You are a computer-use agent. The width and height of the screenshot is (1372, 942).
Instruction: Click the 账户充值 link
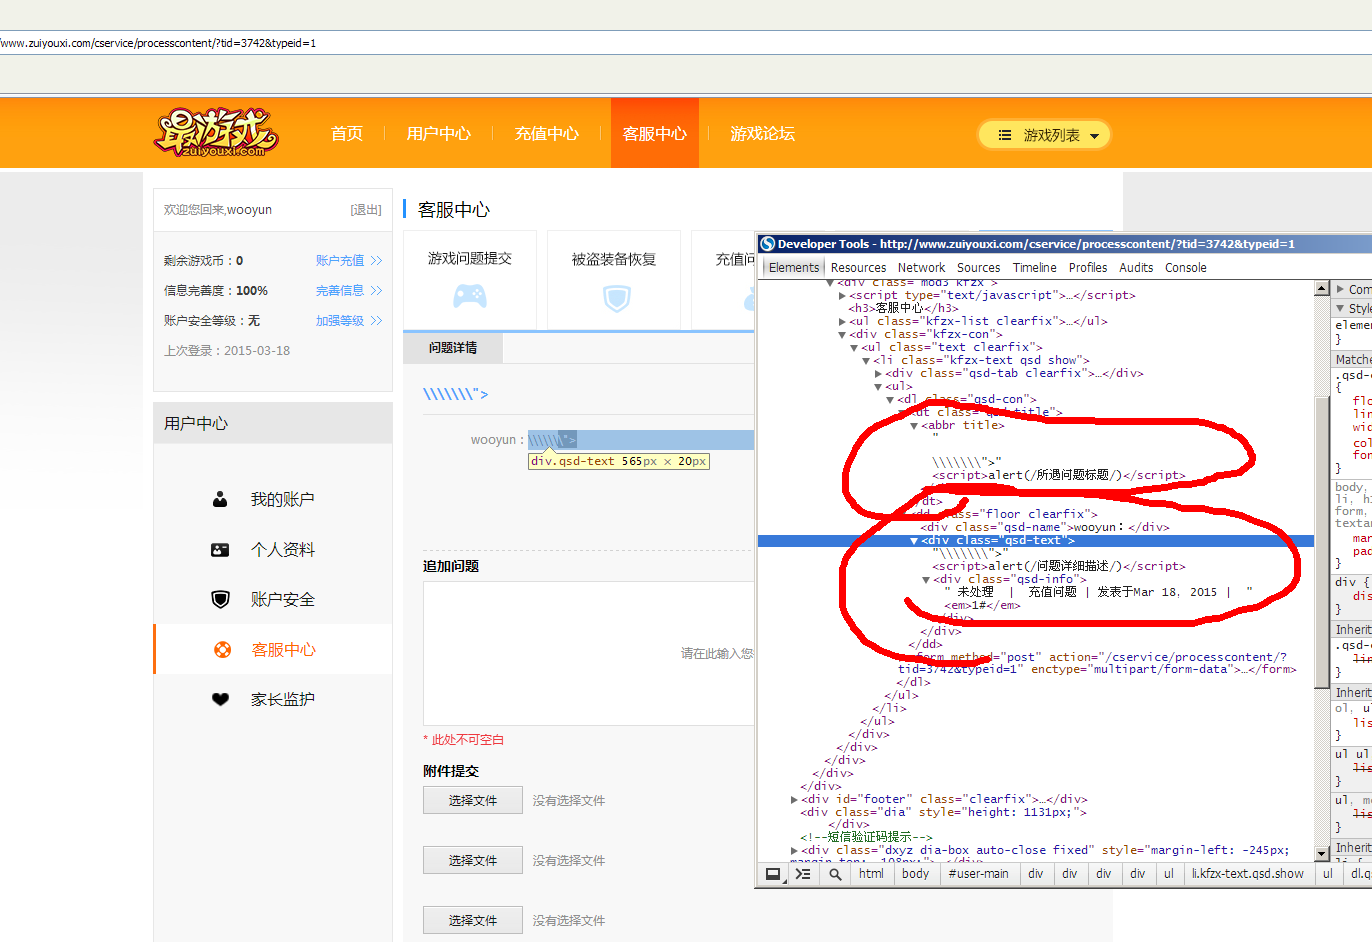coord(340,261)
